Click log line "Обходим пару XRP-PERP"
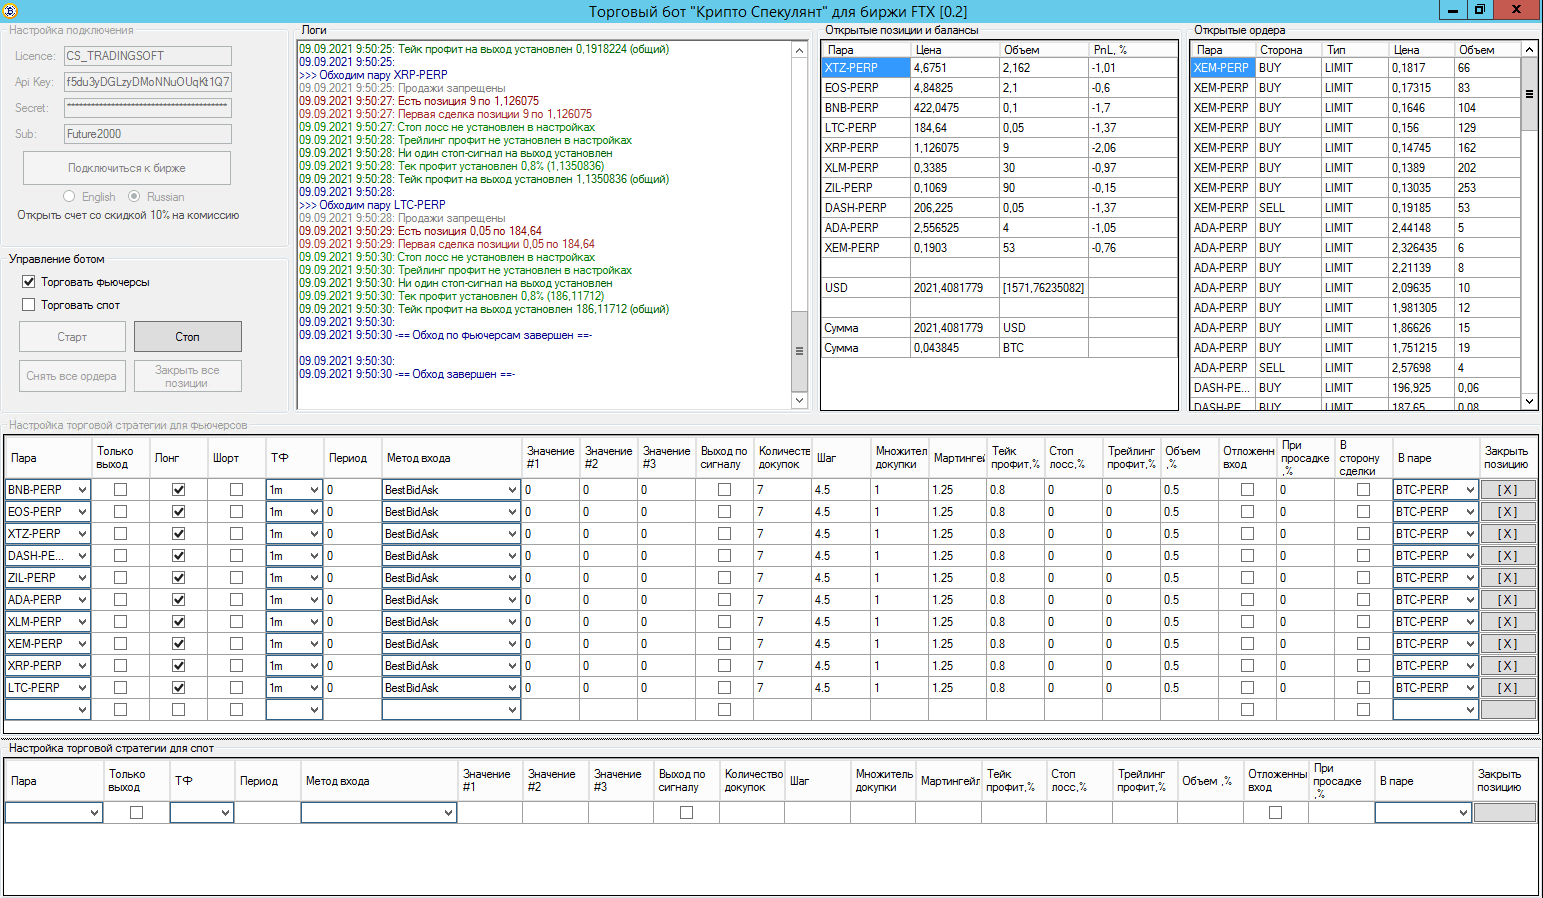Image resolution: width=1543 pixels, height=898 pixels. 373,75
